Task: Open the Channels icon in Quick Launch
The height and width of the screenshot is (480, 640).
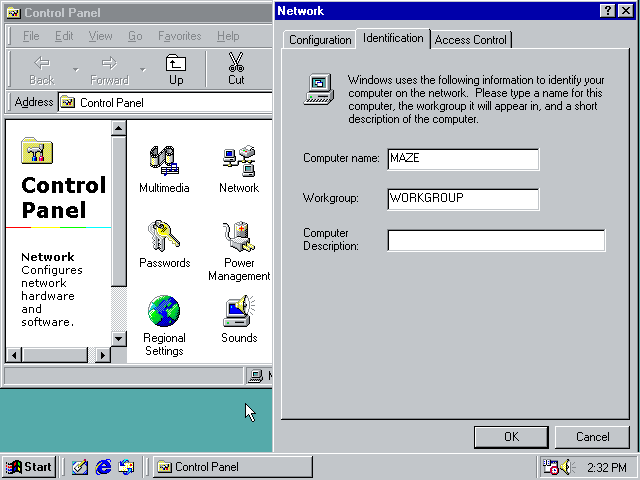Action: click(126, 467)
